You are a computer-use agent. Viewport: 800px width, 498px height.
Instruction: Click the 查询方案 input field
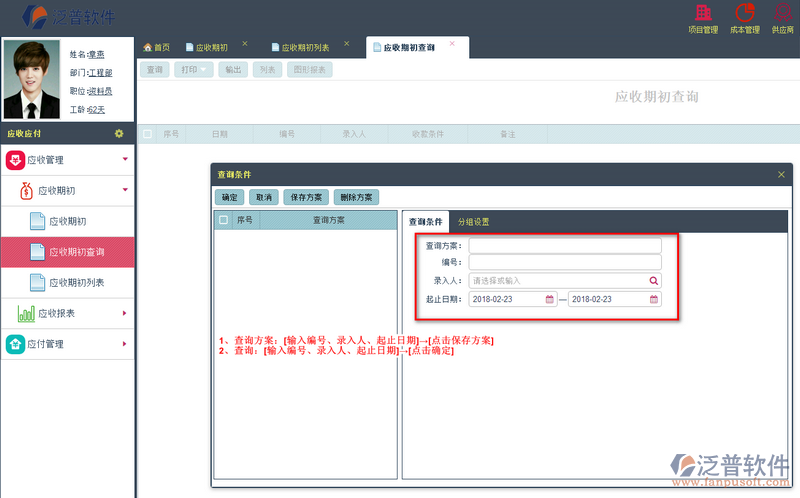[x=565, y=245]
